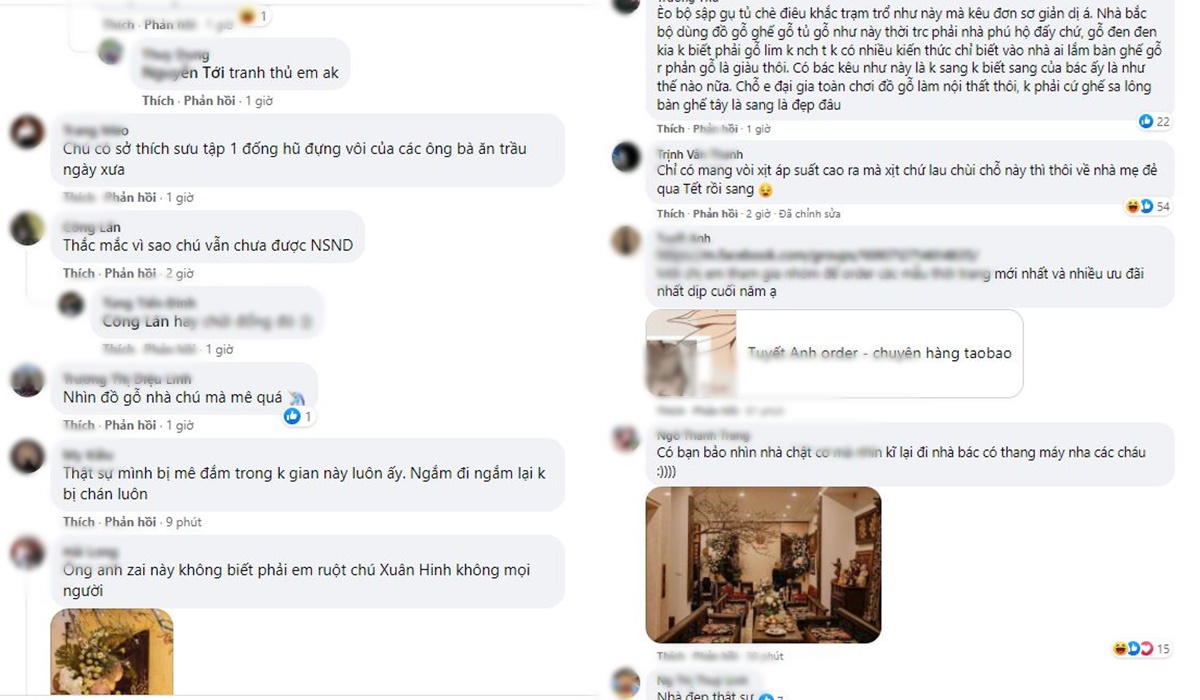Image resolution: width=1200 pixels, height=700 pixels.
Task: Open Tuyết Anh order taobao link preview
Action: pos(834,353)
